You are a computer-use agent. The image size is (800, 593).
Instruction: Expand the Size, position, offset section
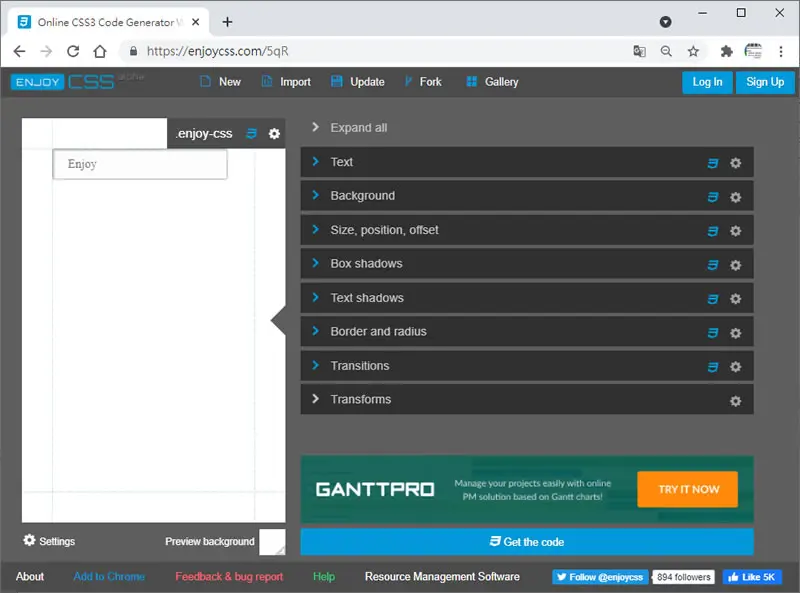(527, 230)
